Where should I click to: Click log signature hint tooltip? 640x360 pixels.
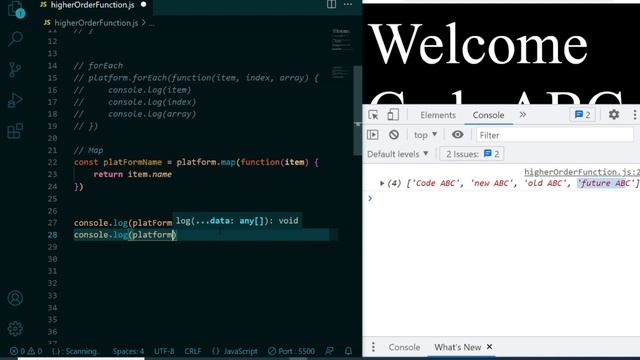[237, 221]
